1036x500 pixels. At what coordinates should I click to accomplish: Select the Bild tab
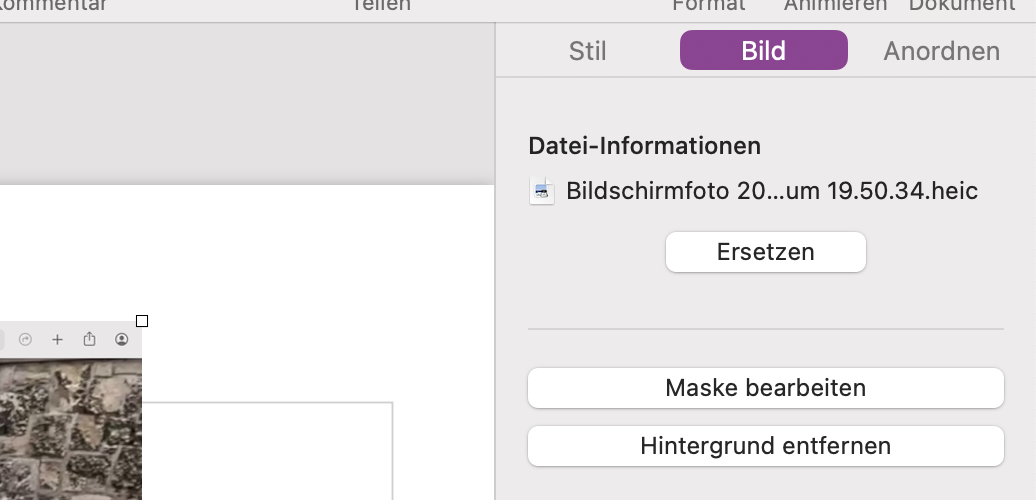[763, 51]
